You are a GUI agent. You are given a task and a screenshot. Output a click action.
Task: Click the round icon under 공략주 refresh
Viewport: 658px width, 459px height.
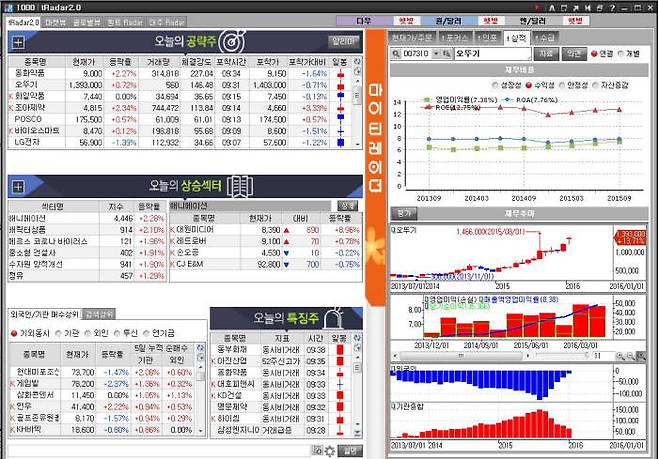[x=357, y=71]
